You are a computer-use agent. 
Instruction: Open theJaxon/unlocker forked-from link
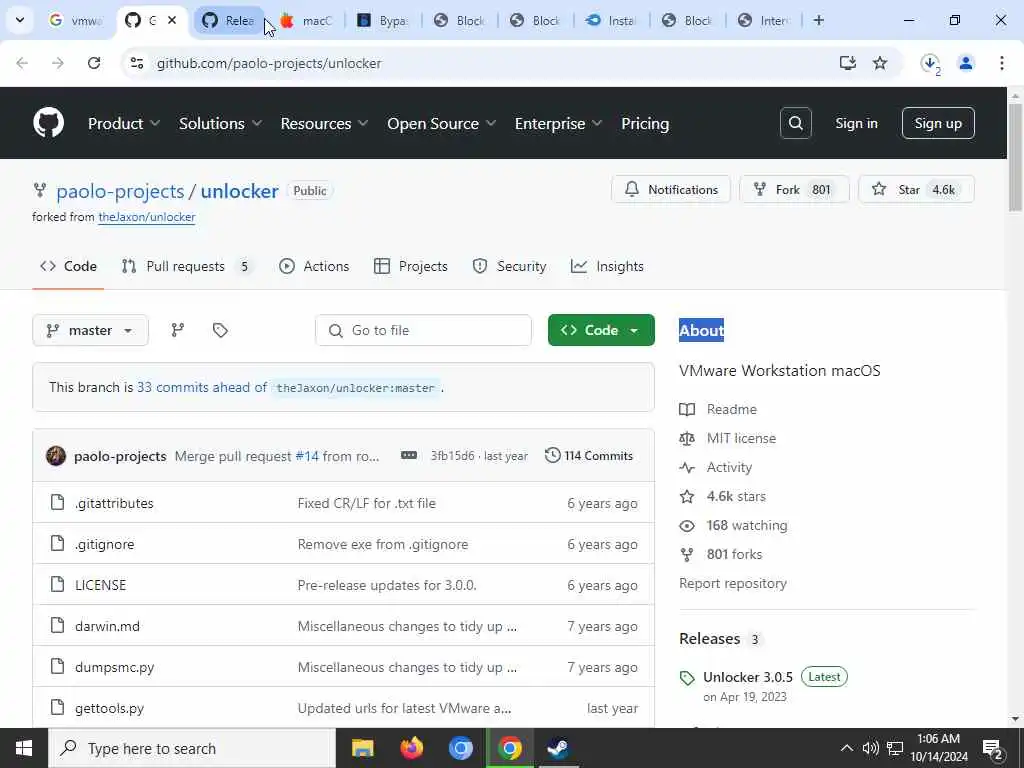[x=146, y=217]
